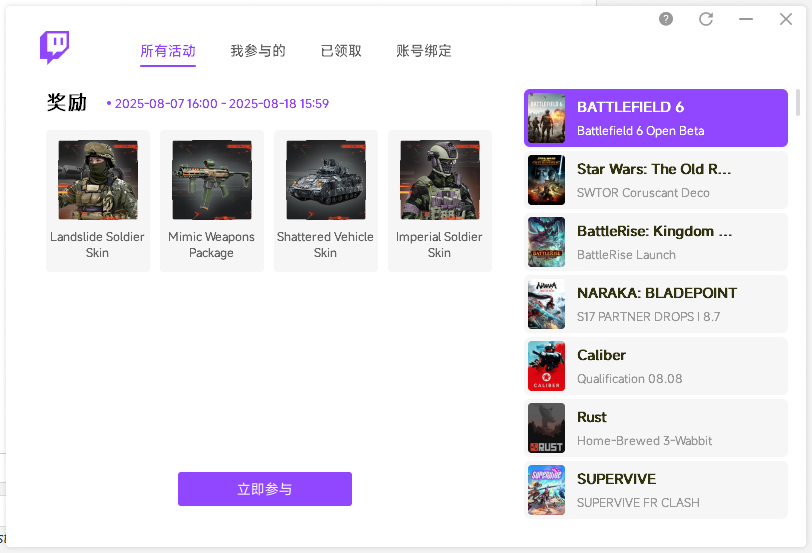812x553 pixels.
Task: Click the Imperial Soldier Skin image
Action: tap(440, 180)
